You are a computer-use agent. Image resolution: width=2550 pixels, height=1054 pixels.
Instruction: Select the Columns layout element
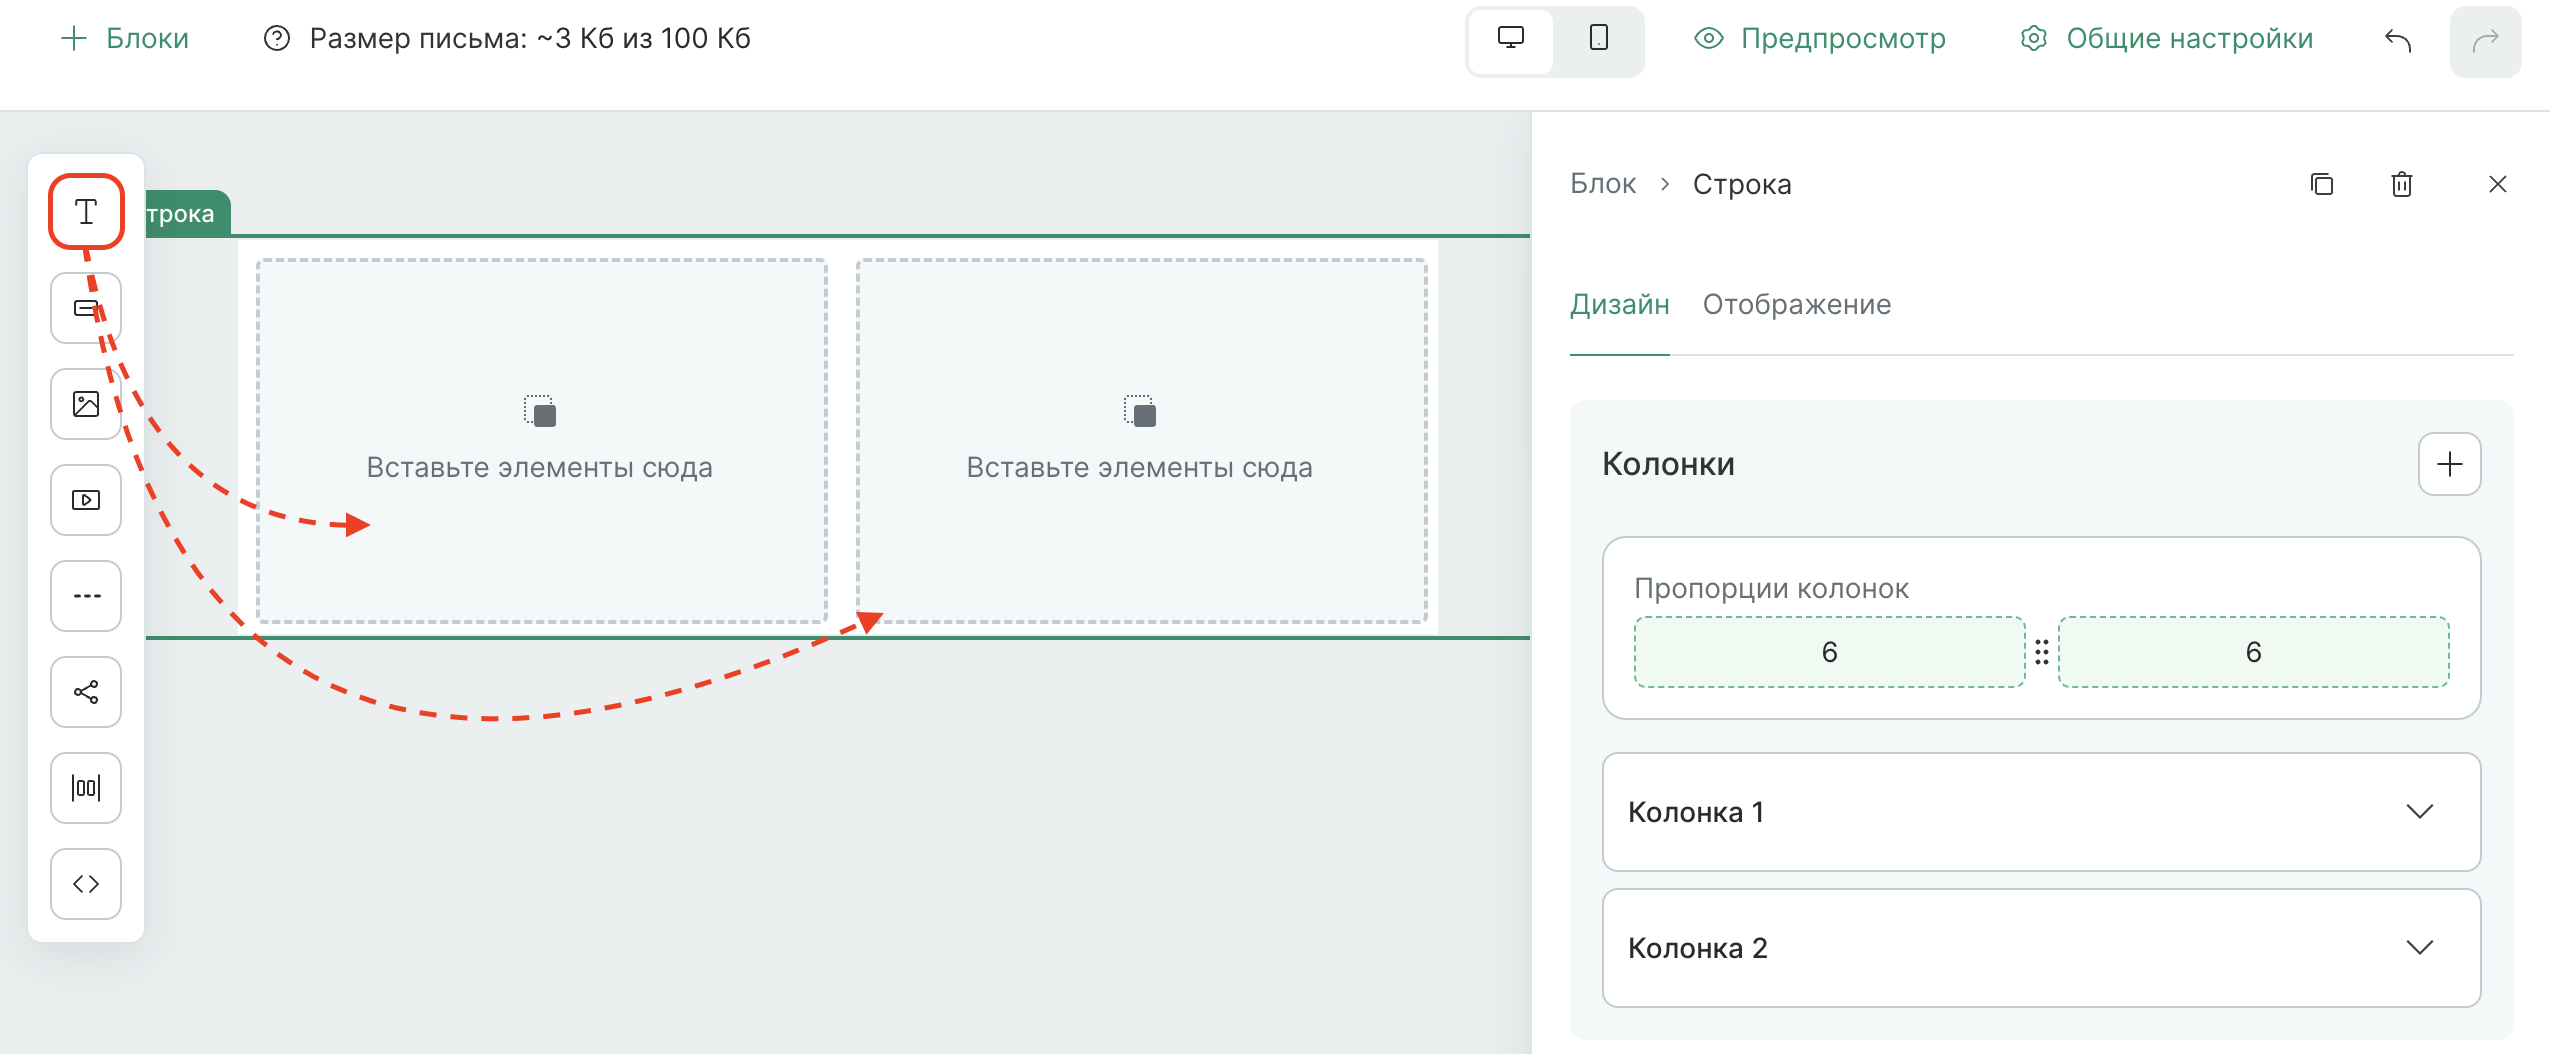tap(86, 788)
